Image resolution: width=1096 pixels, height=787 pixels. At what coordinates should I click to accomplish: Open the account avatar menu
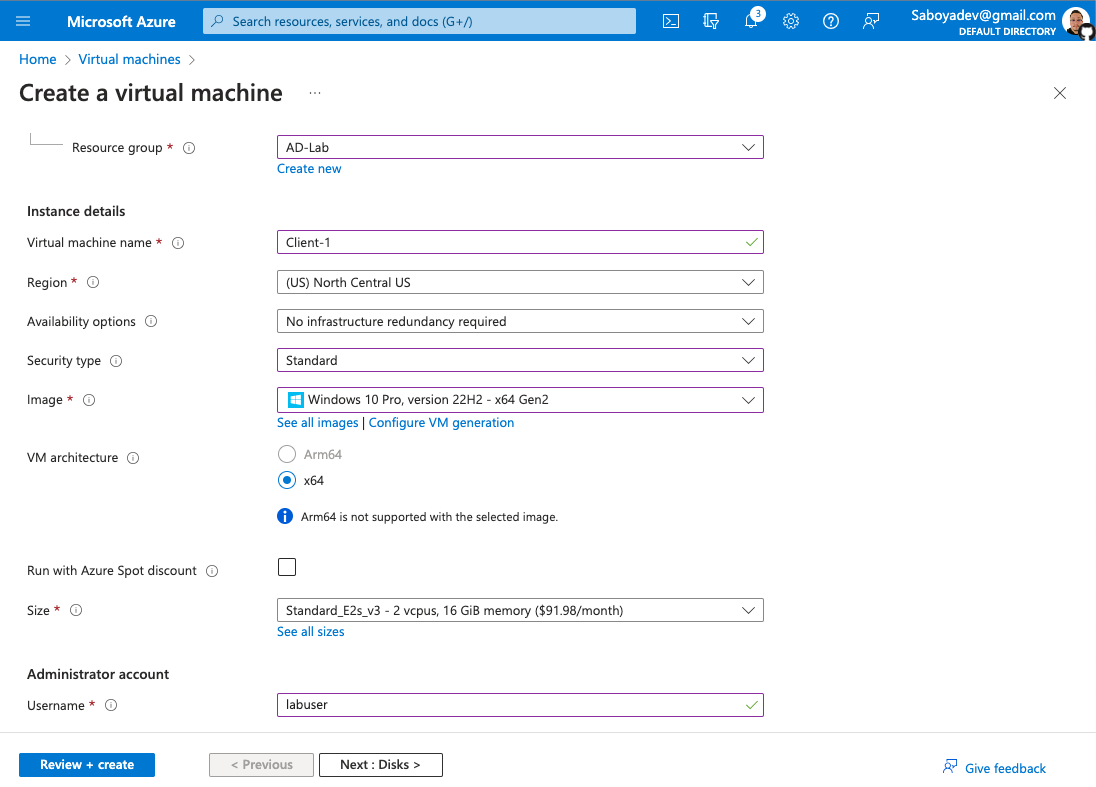[1075, 21]
